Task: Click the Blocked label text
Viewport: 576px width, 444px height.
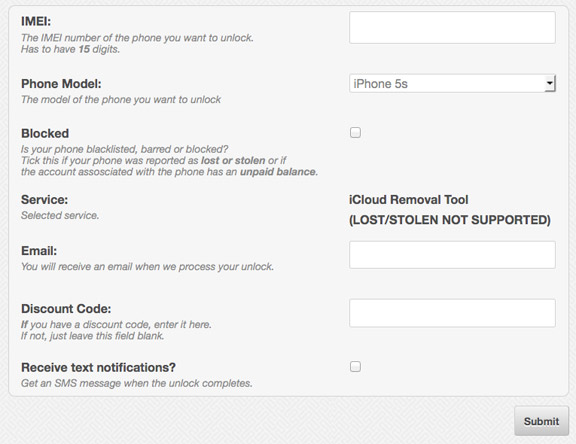Action: pyautogui.click(x=45, y=133)
